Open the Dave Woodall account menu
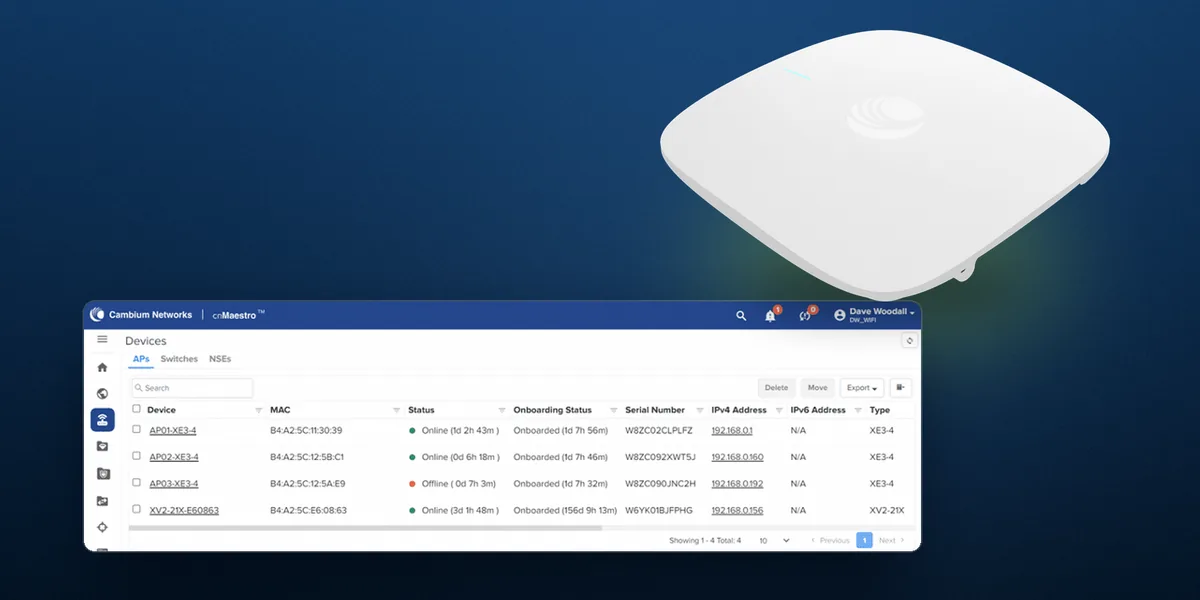 882,315
